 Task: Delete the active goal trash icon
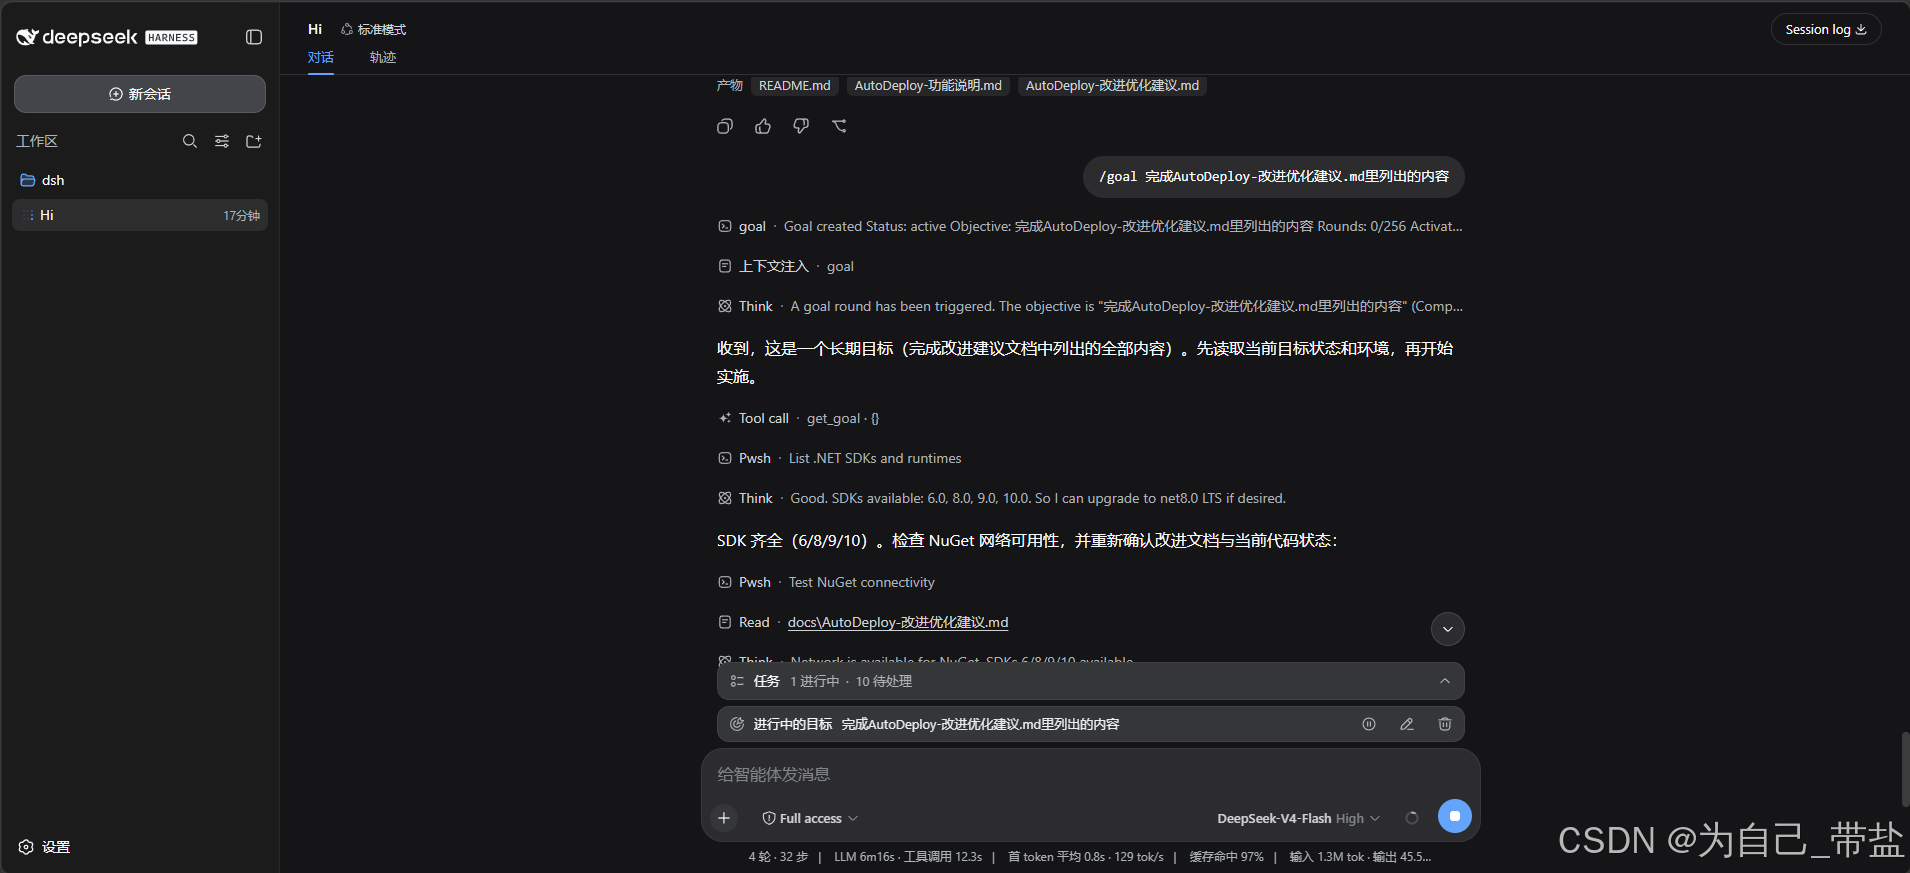point(1445,724)
